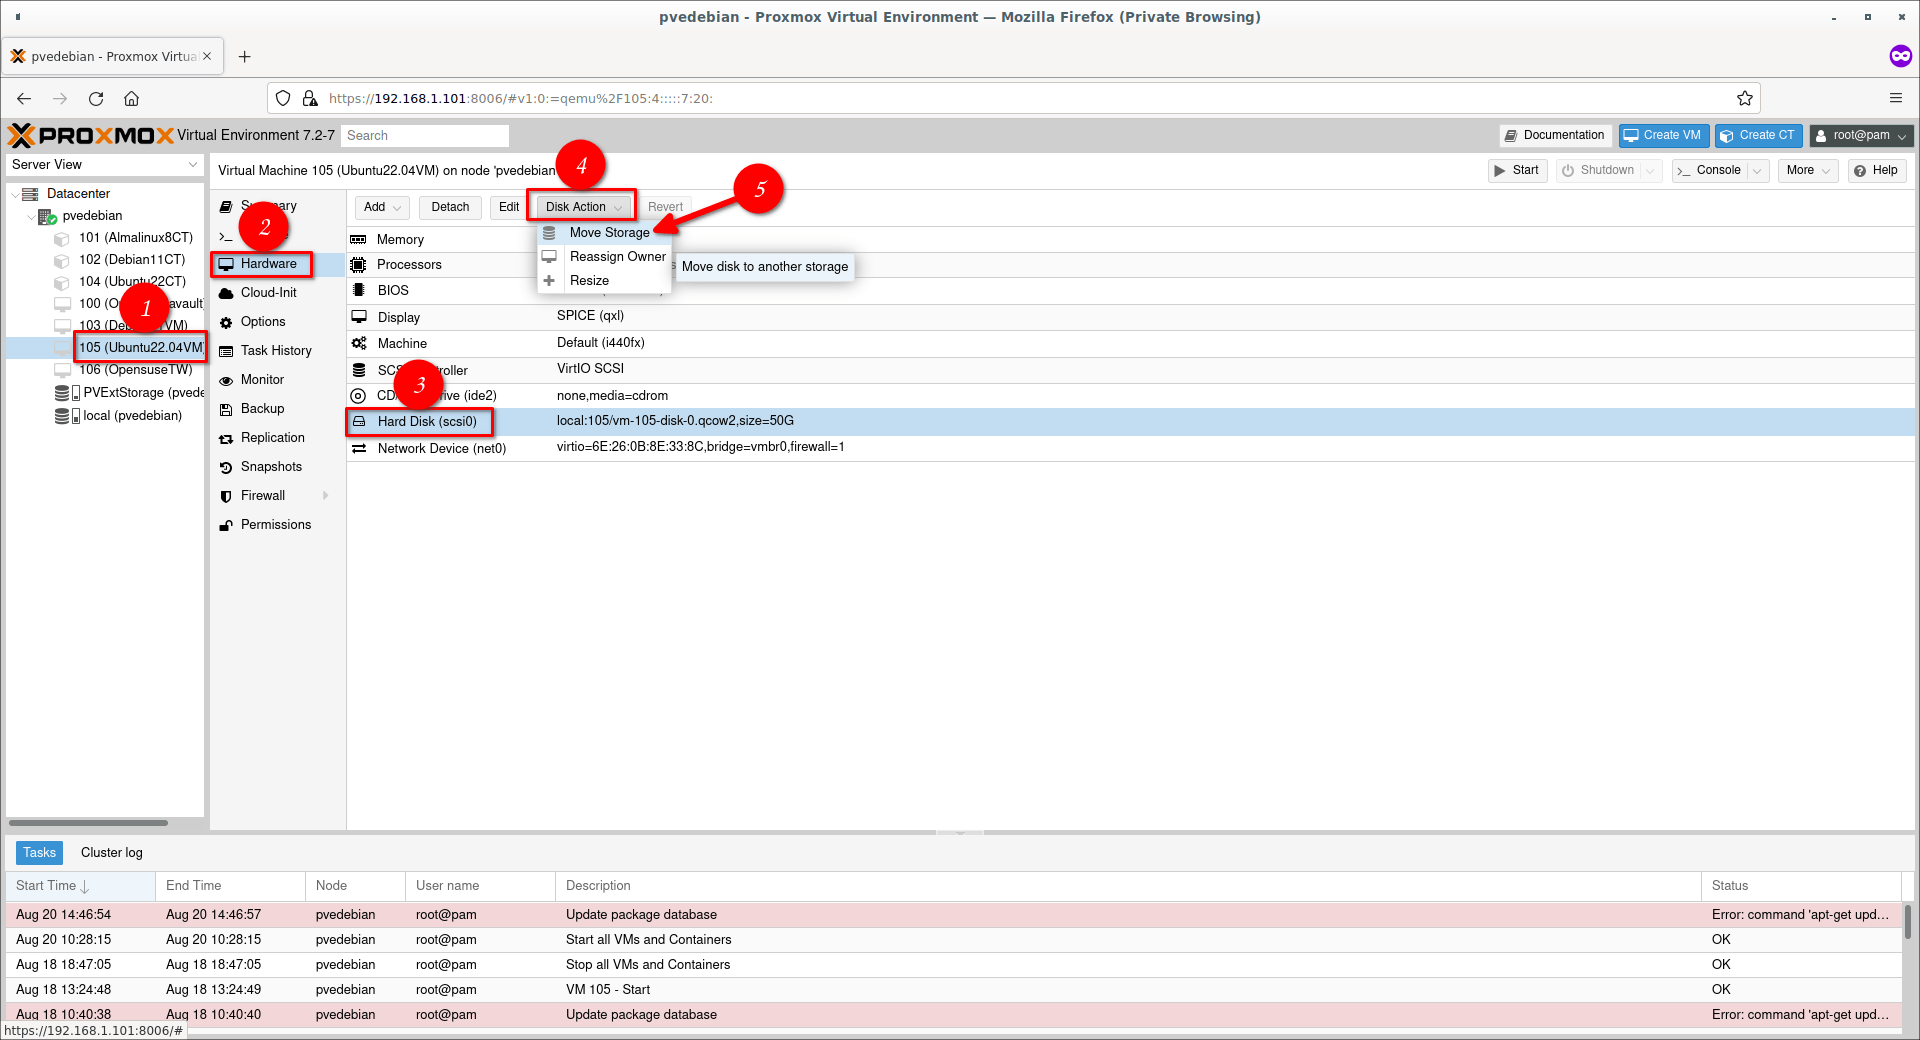Select 101 (Almalinux8CT) container

(135, 238)
